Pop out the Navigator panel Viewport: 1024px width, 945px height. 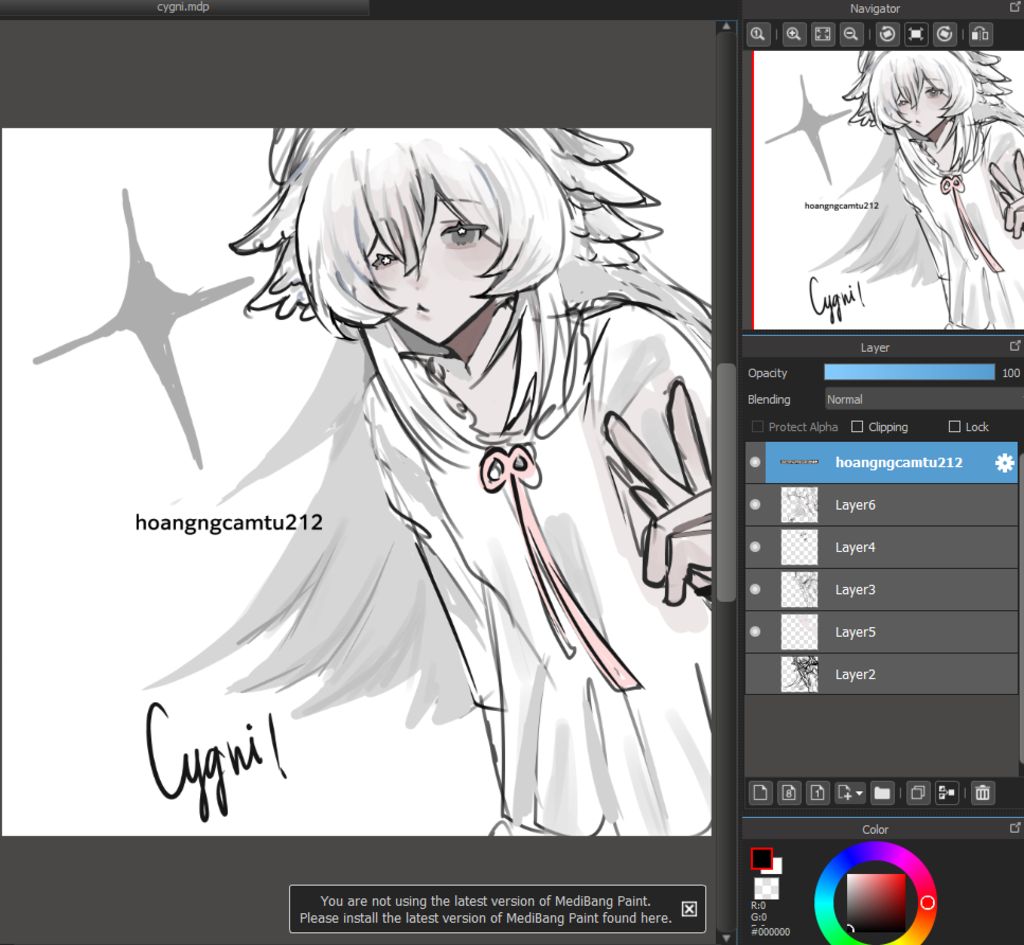tap(1016, 7)
